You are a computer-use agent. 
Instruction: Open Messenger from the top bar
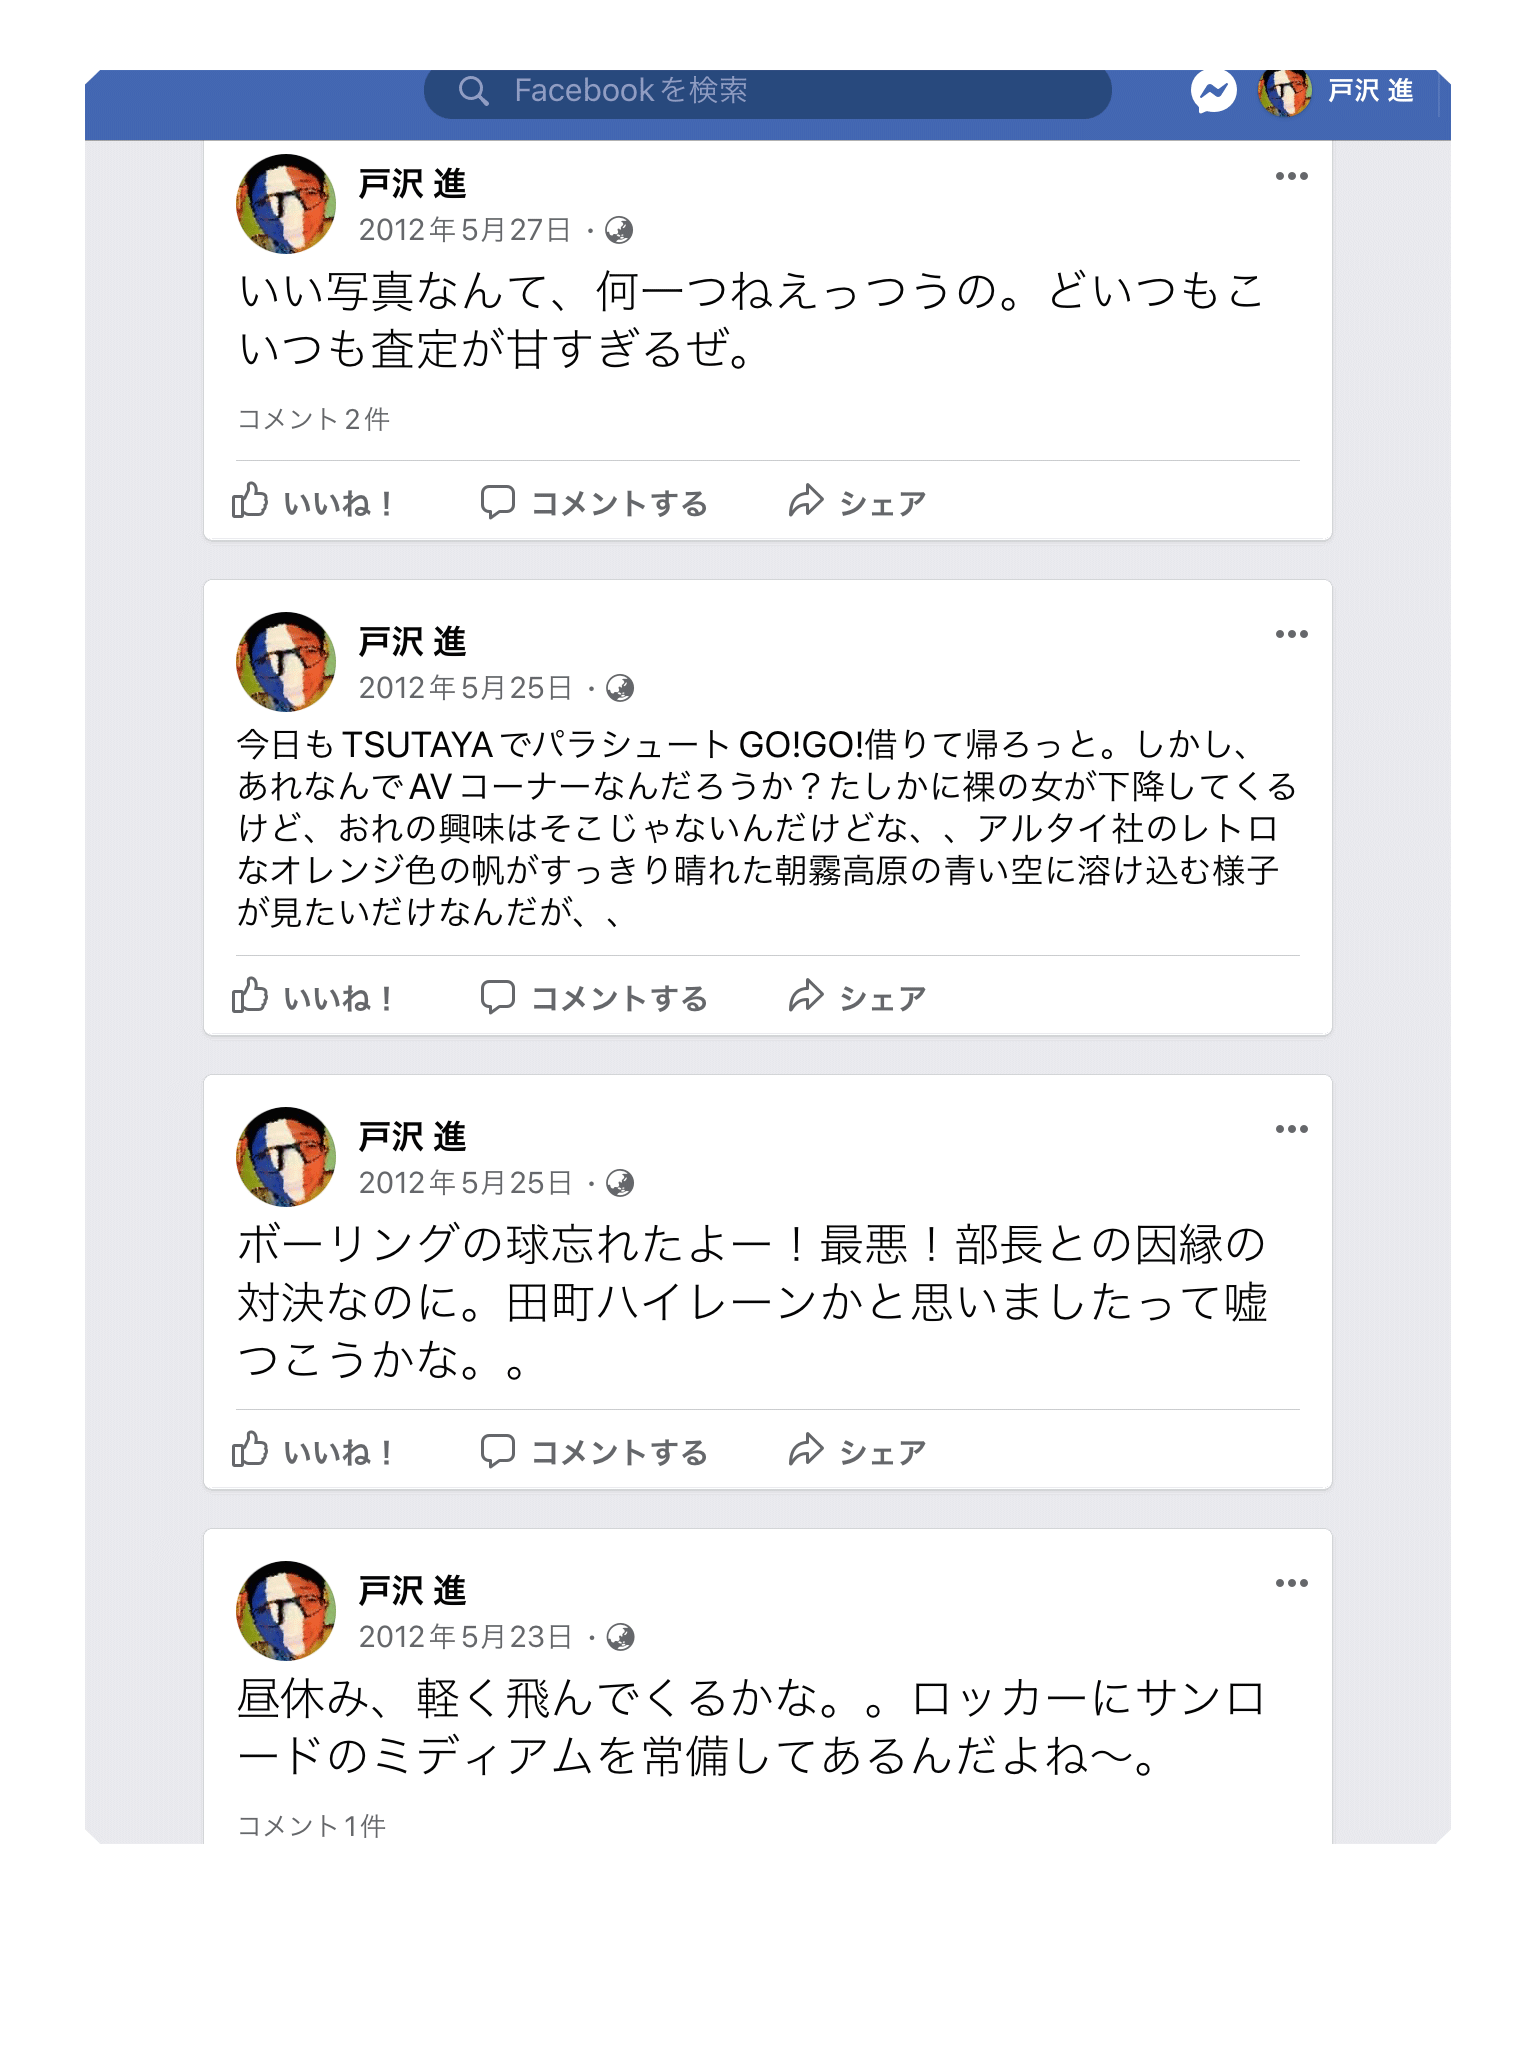[1213, 92]
